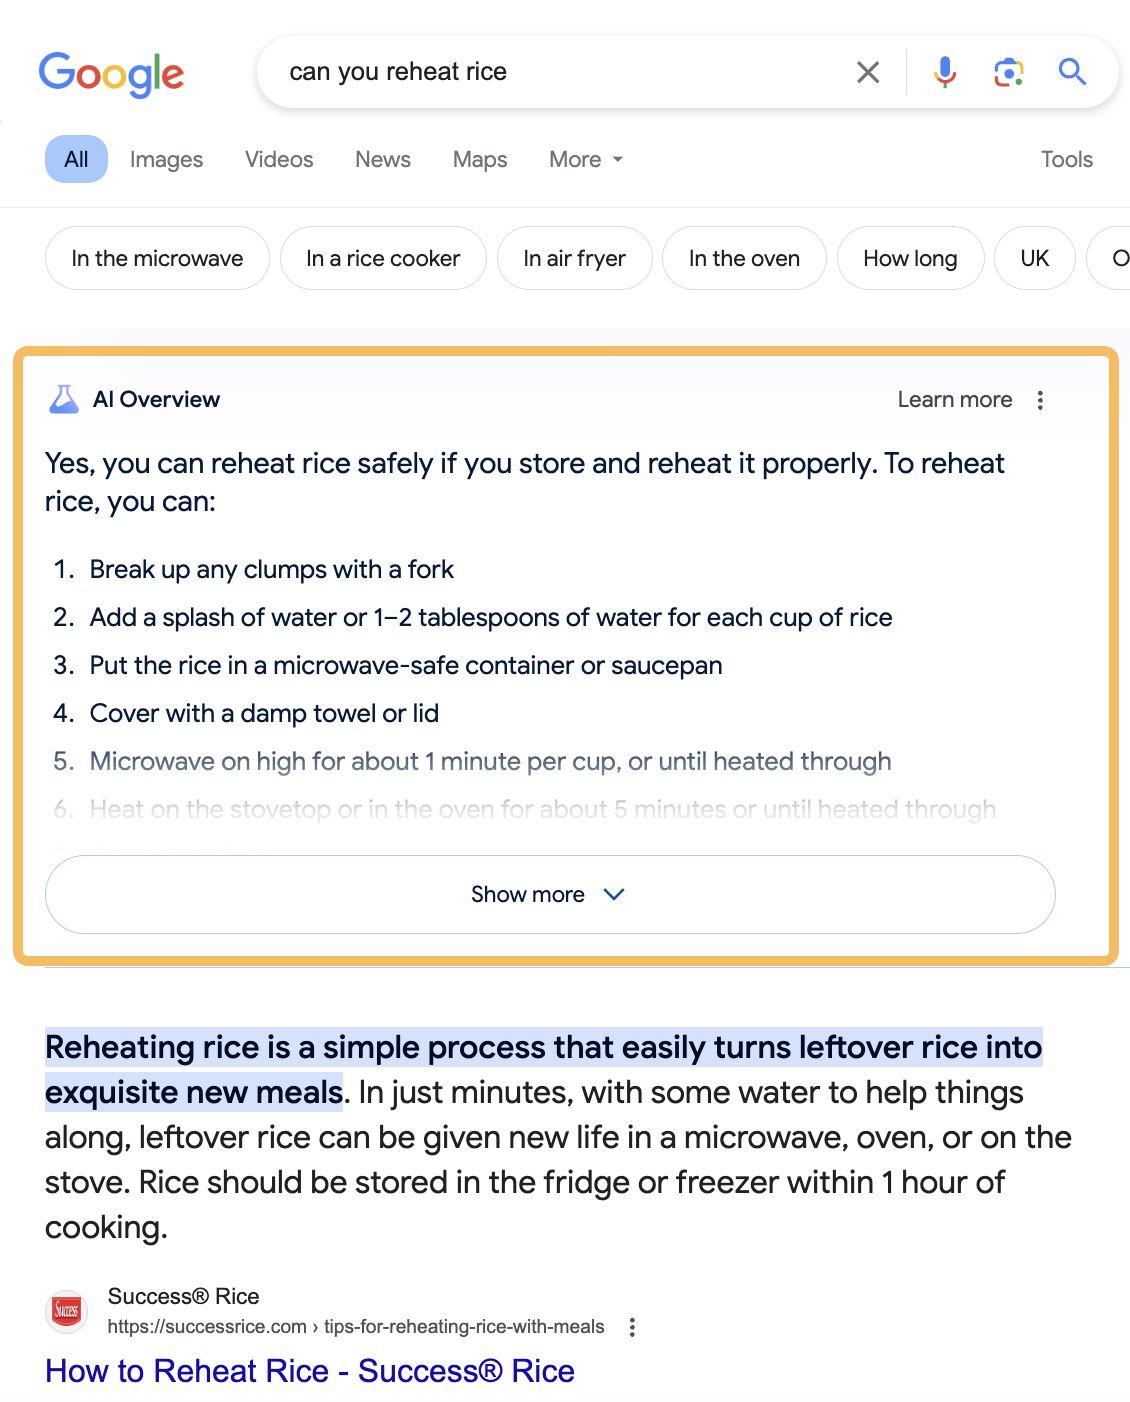Switch to the Images tab
The image size is (1130, 1402).
tap(165, 159)
